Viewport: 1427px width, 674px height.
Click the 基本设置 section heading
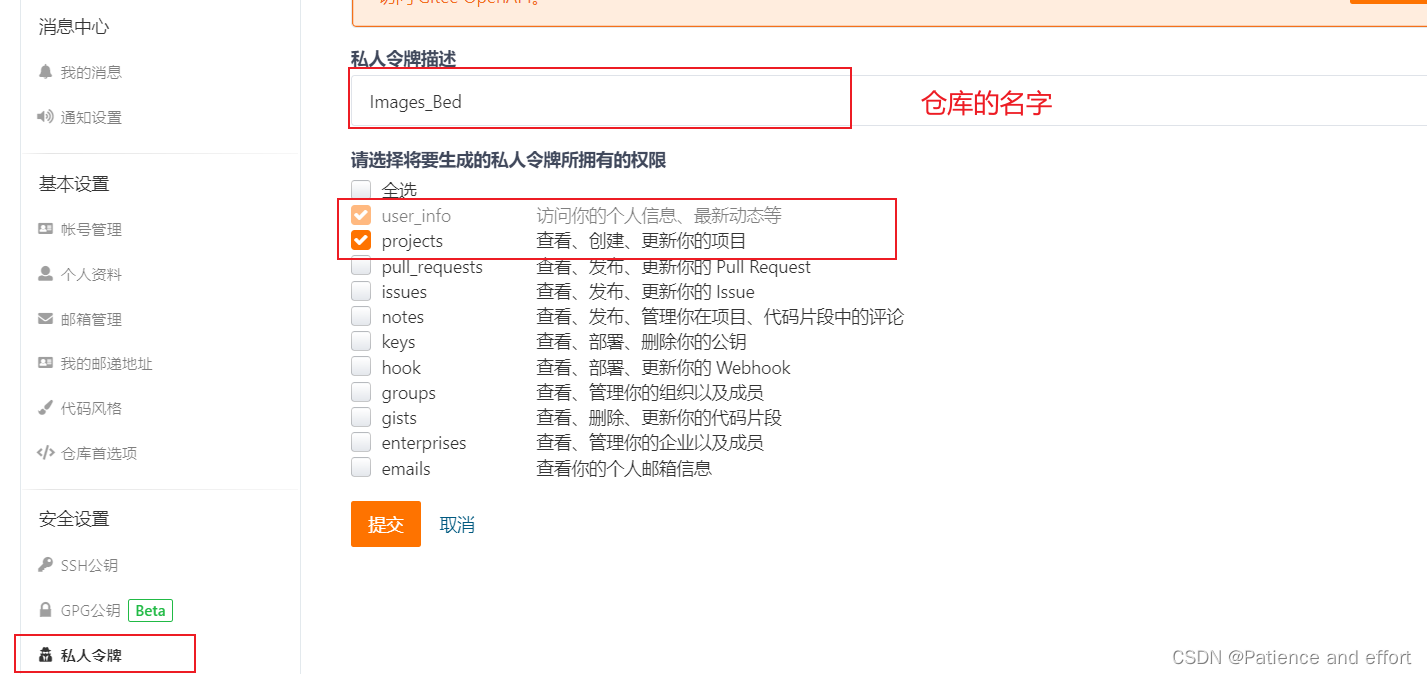pyautogui.click(x=74, y=184)
